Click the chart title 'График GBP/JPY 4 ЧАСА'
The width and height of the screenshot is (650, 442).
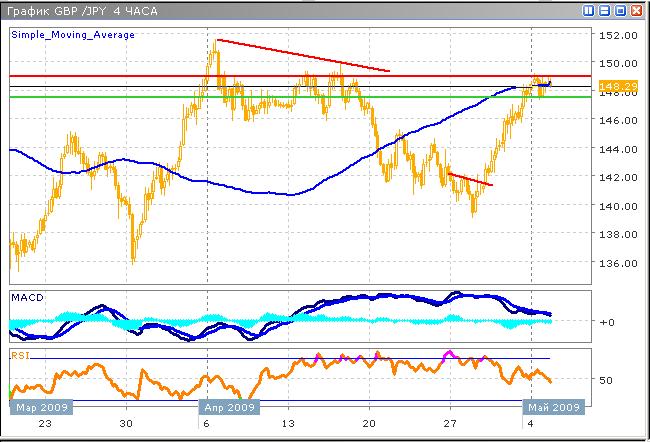(75, 10)
